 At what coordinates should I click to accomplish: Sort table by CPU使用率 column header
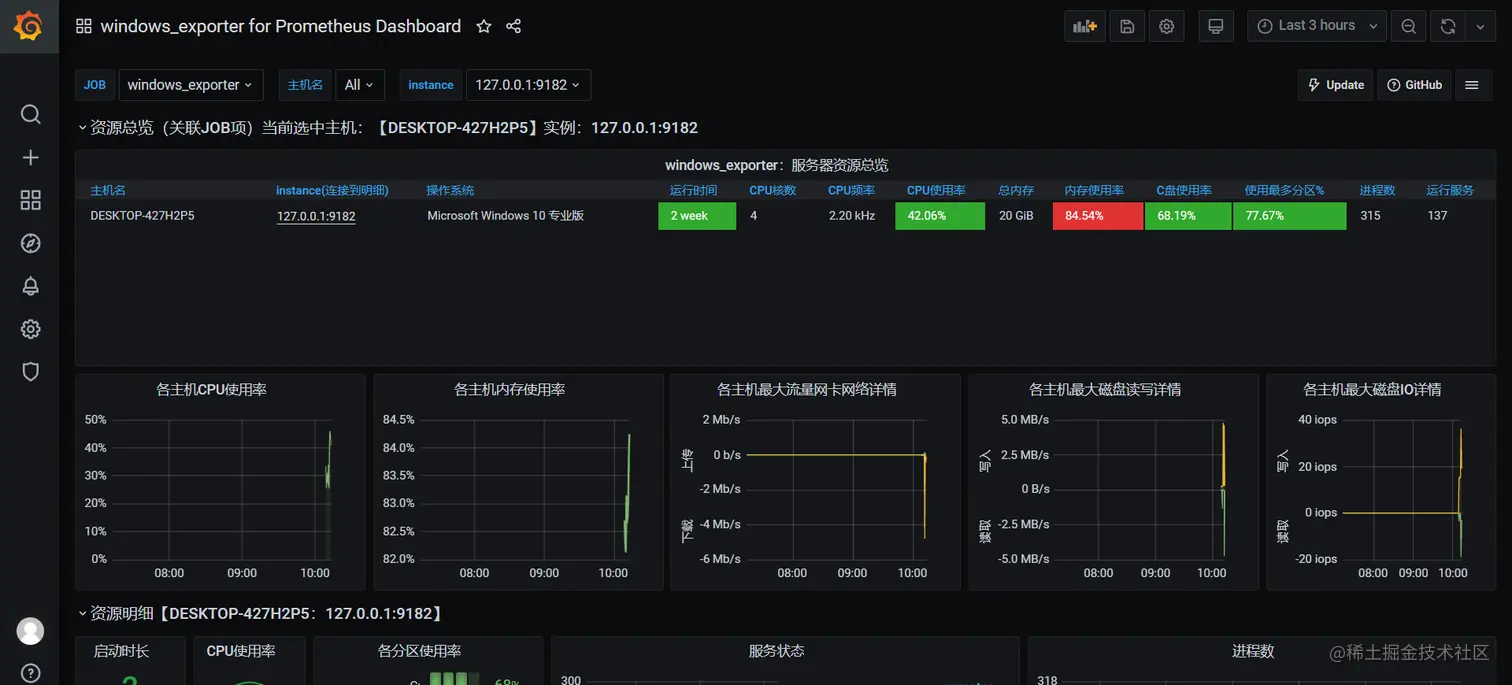pos(936,190)
